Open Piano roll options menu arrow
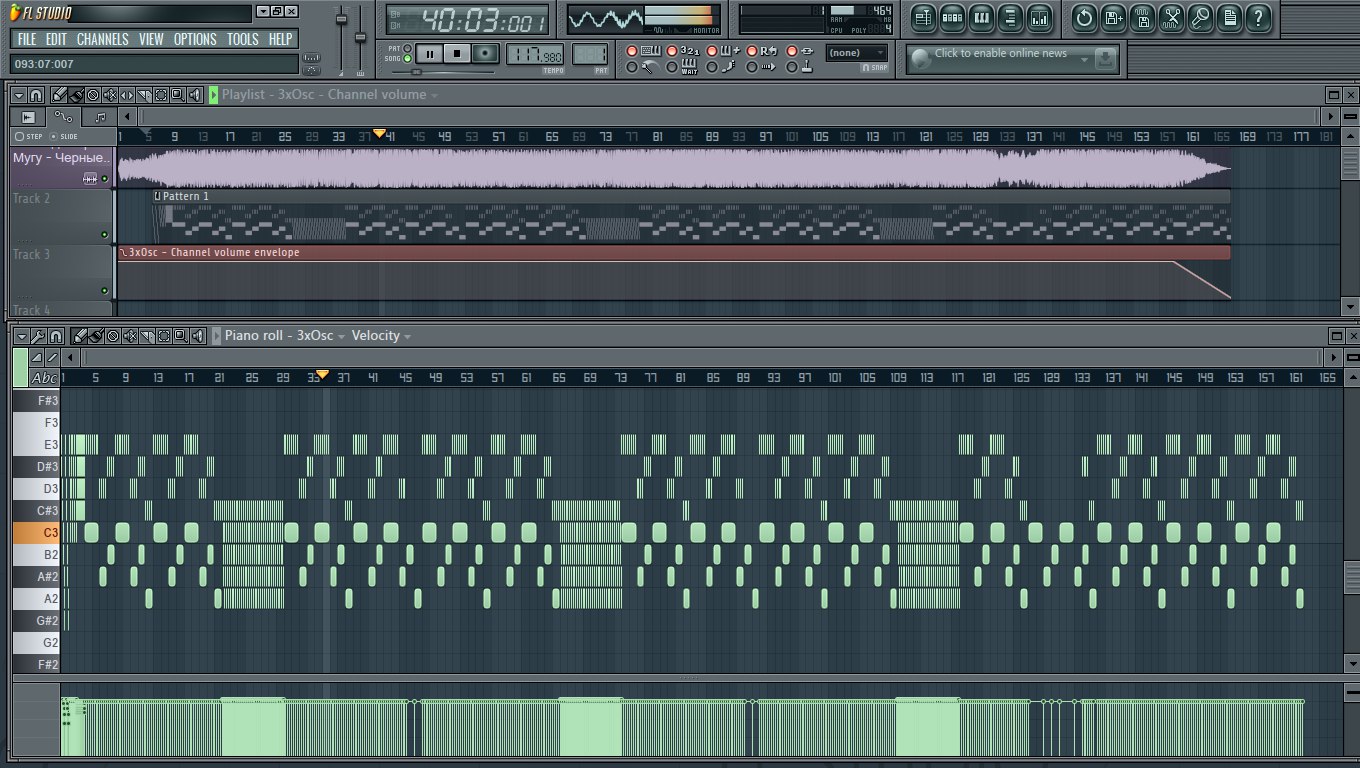The image size is (1360, 768). [x=21, y=336]
